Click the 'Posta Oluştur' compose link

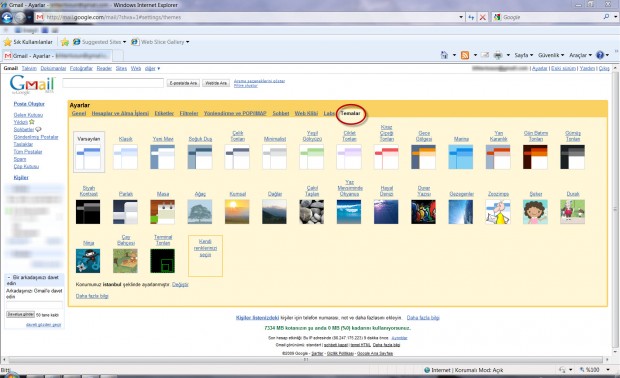(29, 104)
